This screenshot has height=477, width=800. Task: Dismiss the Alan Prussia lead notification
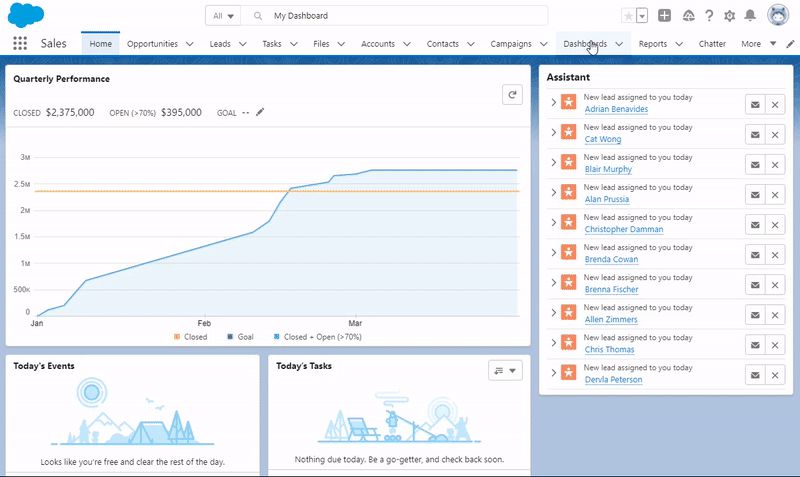(774, 195)
